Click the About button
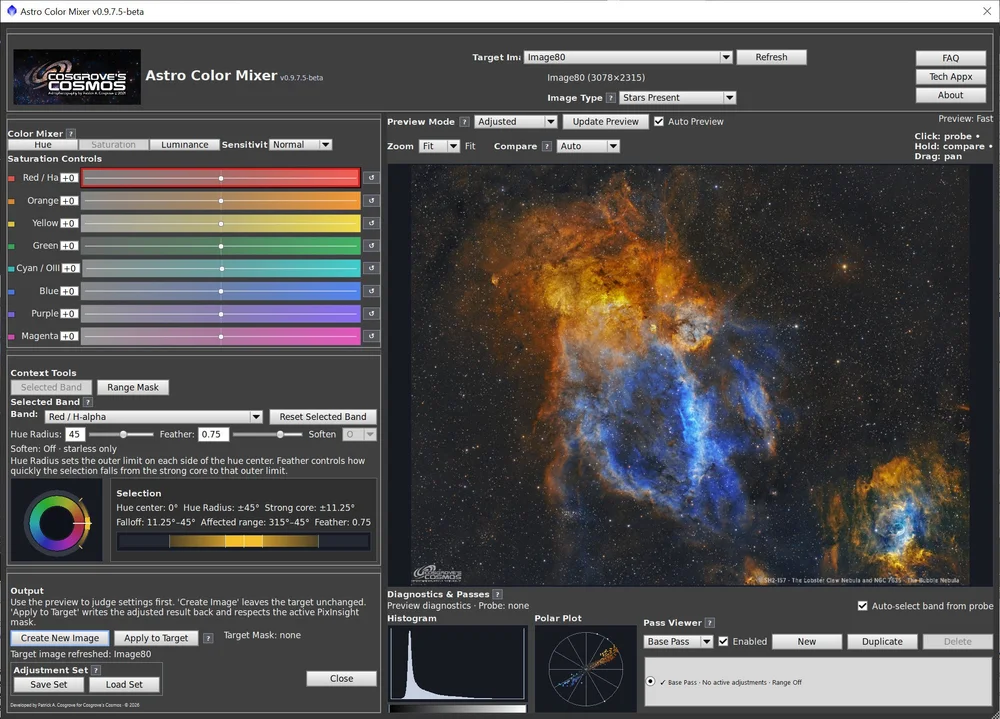 (950, 95)
